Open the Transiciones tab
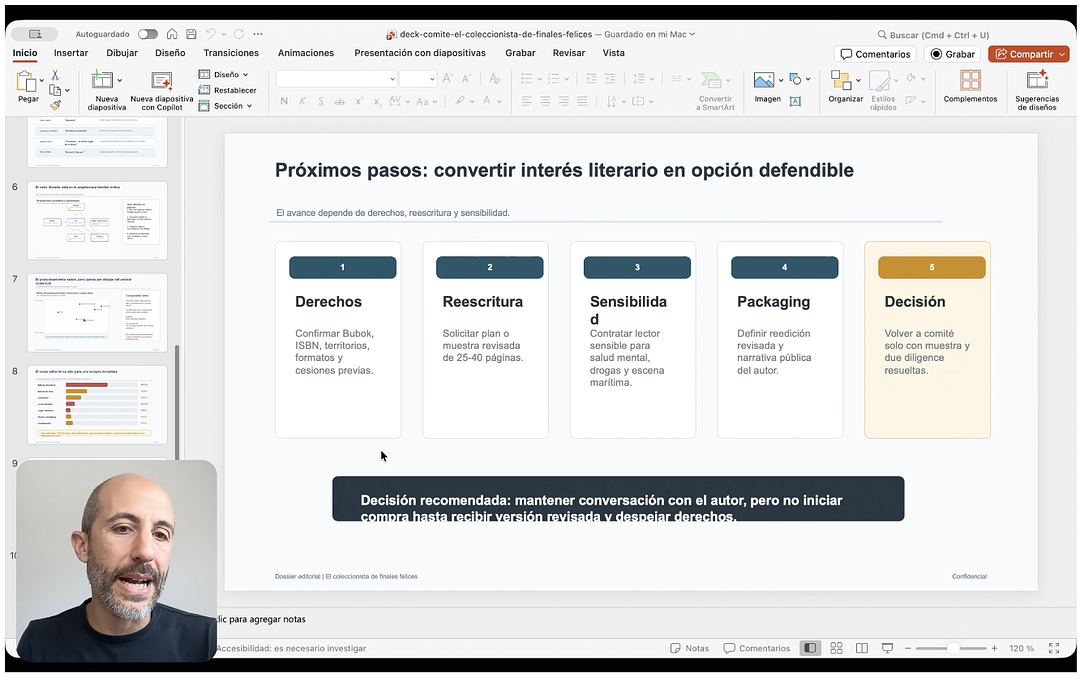Screen dimensions: 1080x678 pyautogui.click(x=231, y=53)
